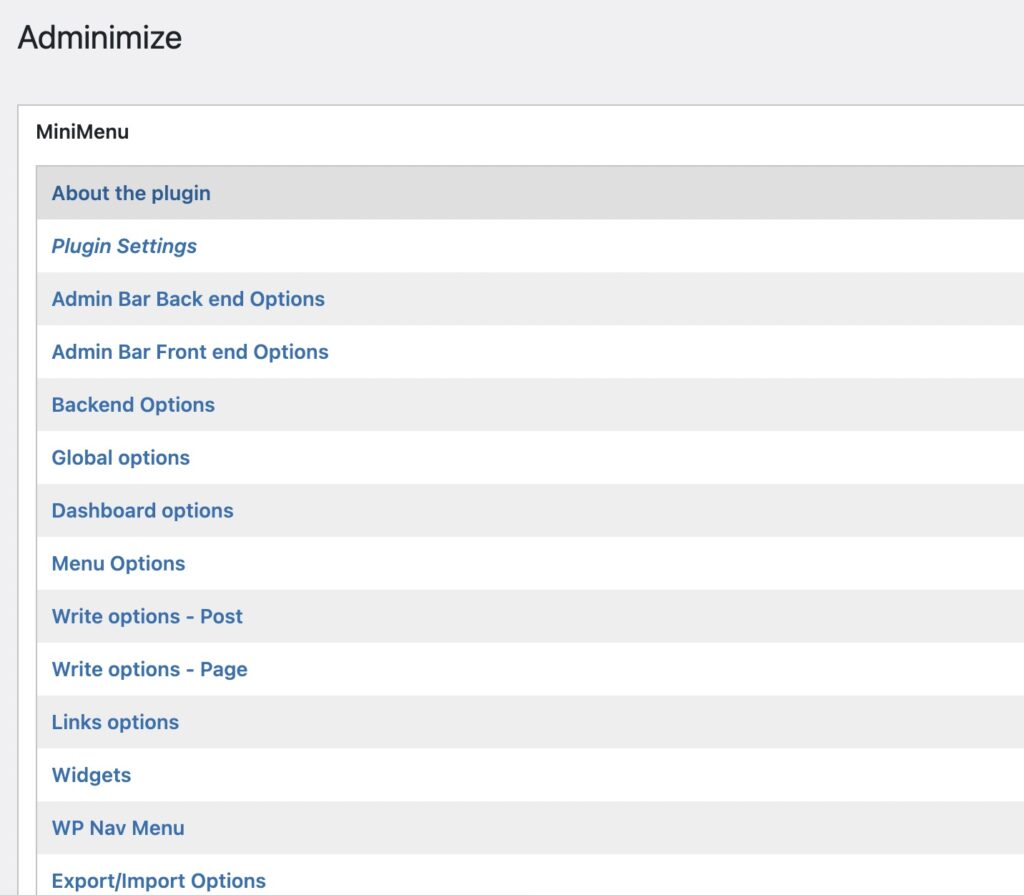Go to Plugin Settings section
1024x895 pixels.
[x=124, y=246]
